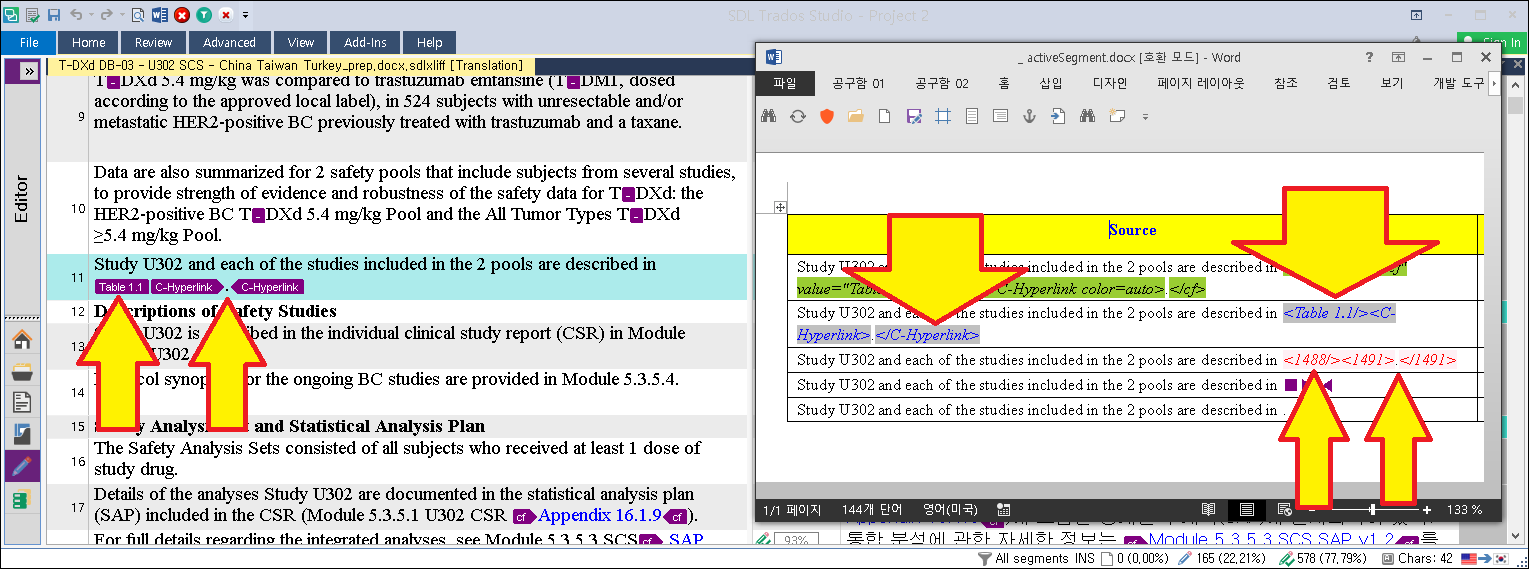Screen dimensions: 1529x569
Task: Click the orange shield icon in Word toolbar
Action: click(826, 116)
